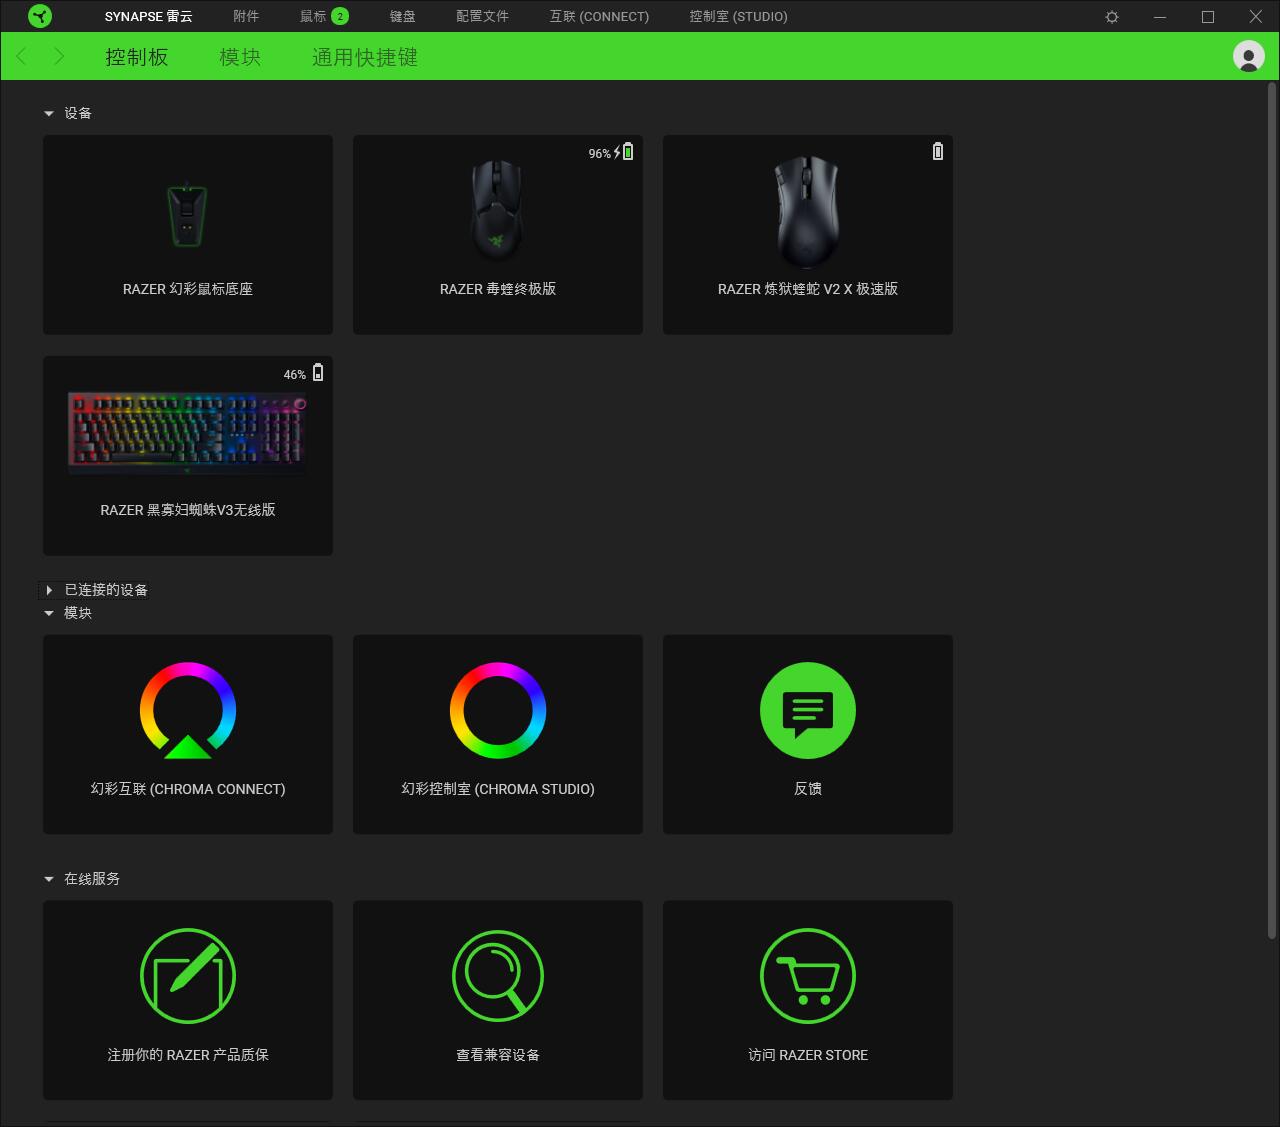Open RAZER 炼狱蝰蛇 V2 X 极速版 label
Screen dimensions: 1280x1127
click(x=808, y=289)
